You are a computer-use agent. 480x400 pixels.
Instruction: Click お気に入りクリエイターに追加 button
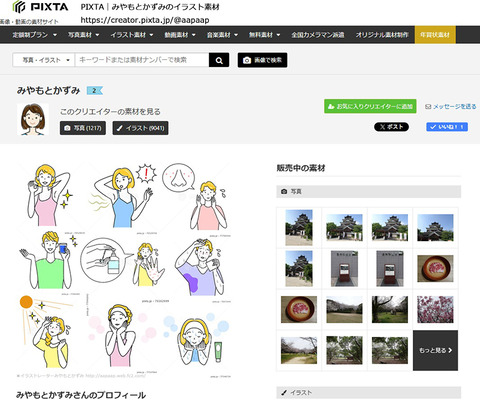point(370,106)
